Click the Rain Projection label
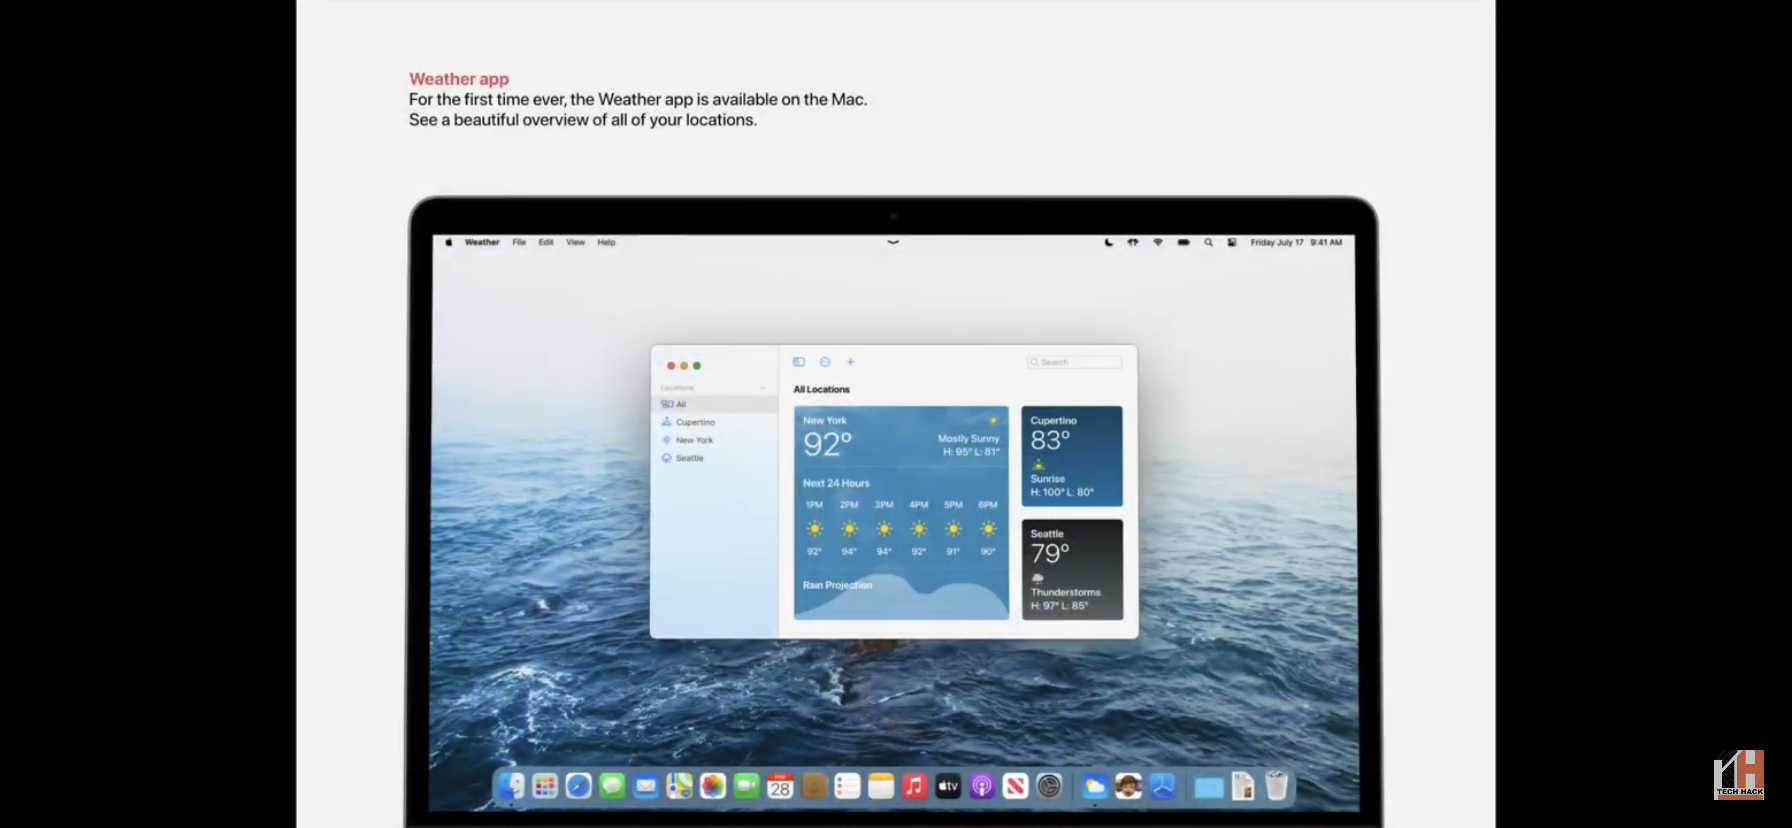Viewport: 1792px width, 828px height. [837, 585]
